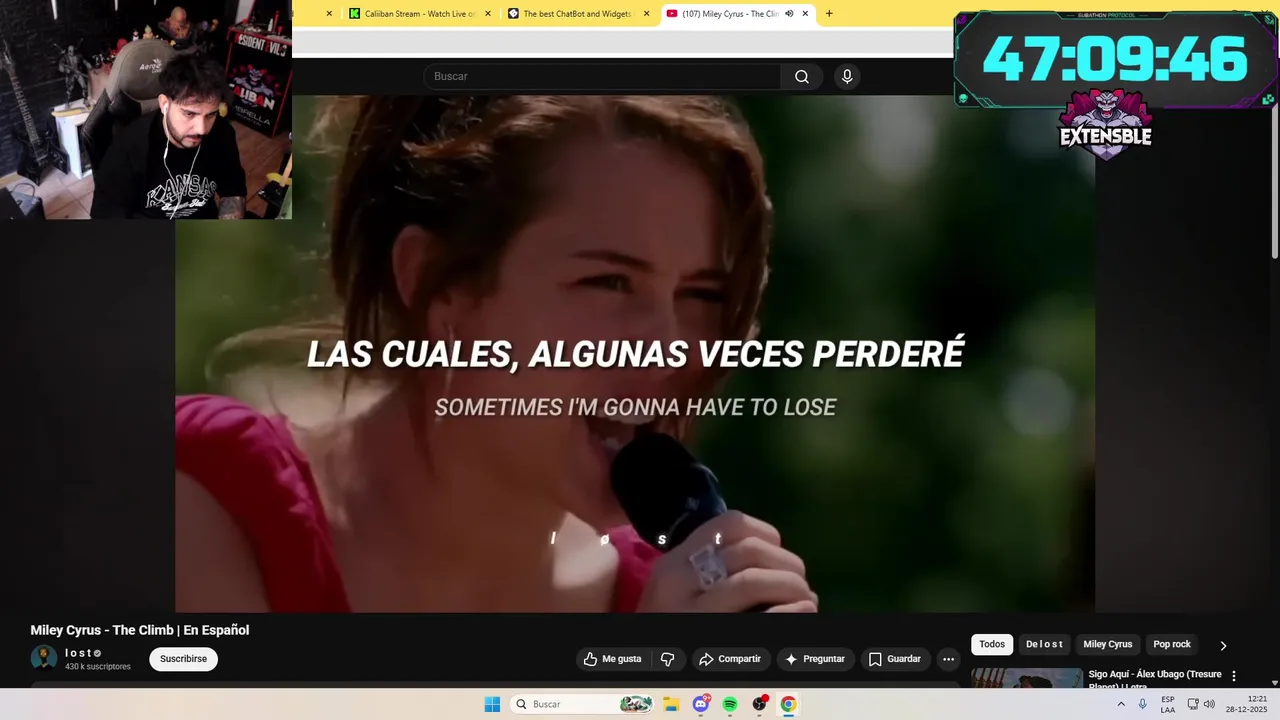Open the network status tray icon
The image size is (1280, 720).
(1193, 704)
